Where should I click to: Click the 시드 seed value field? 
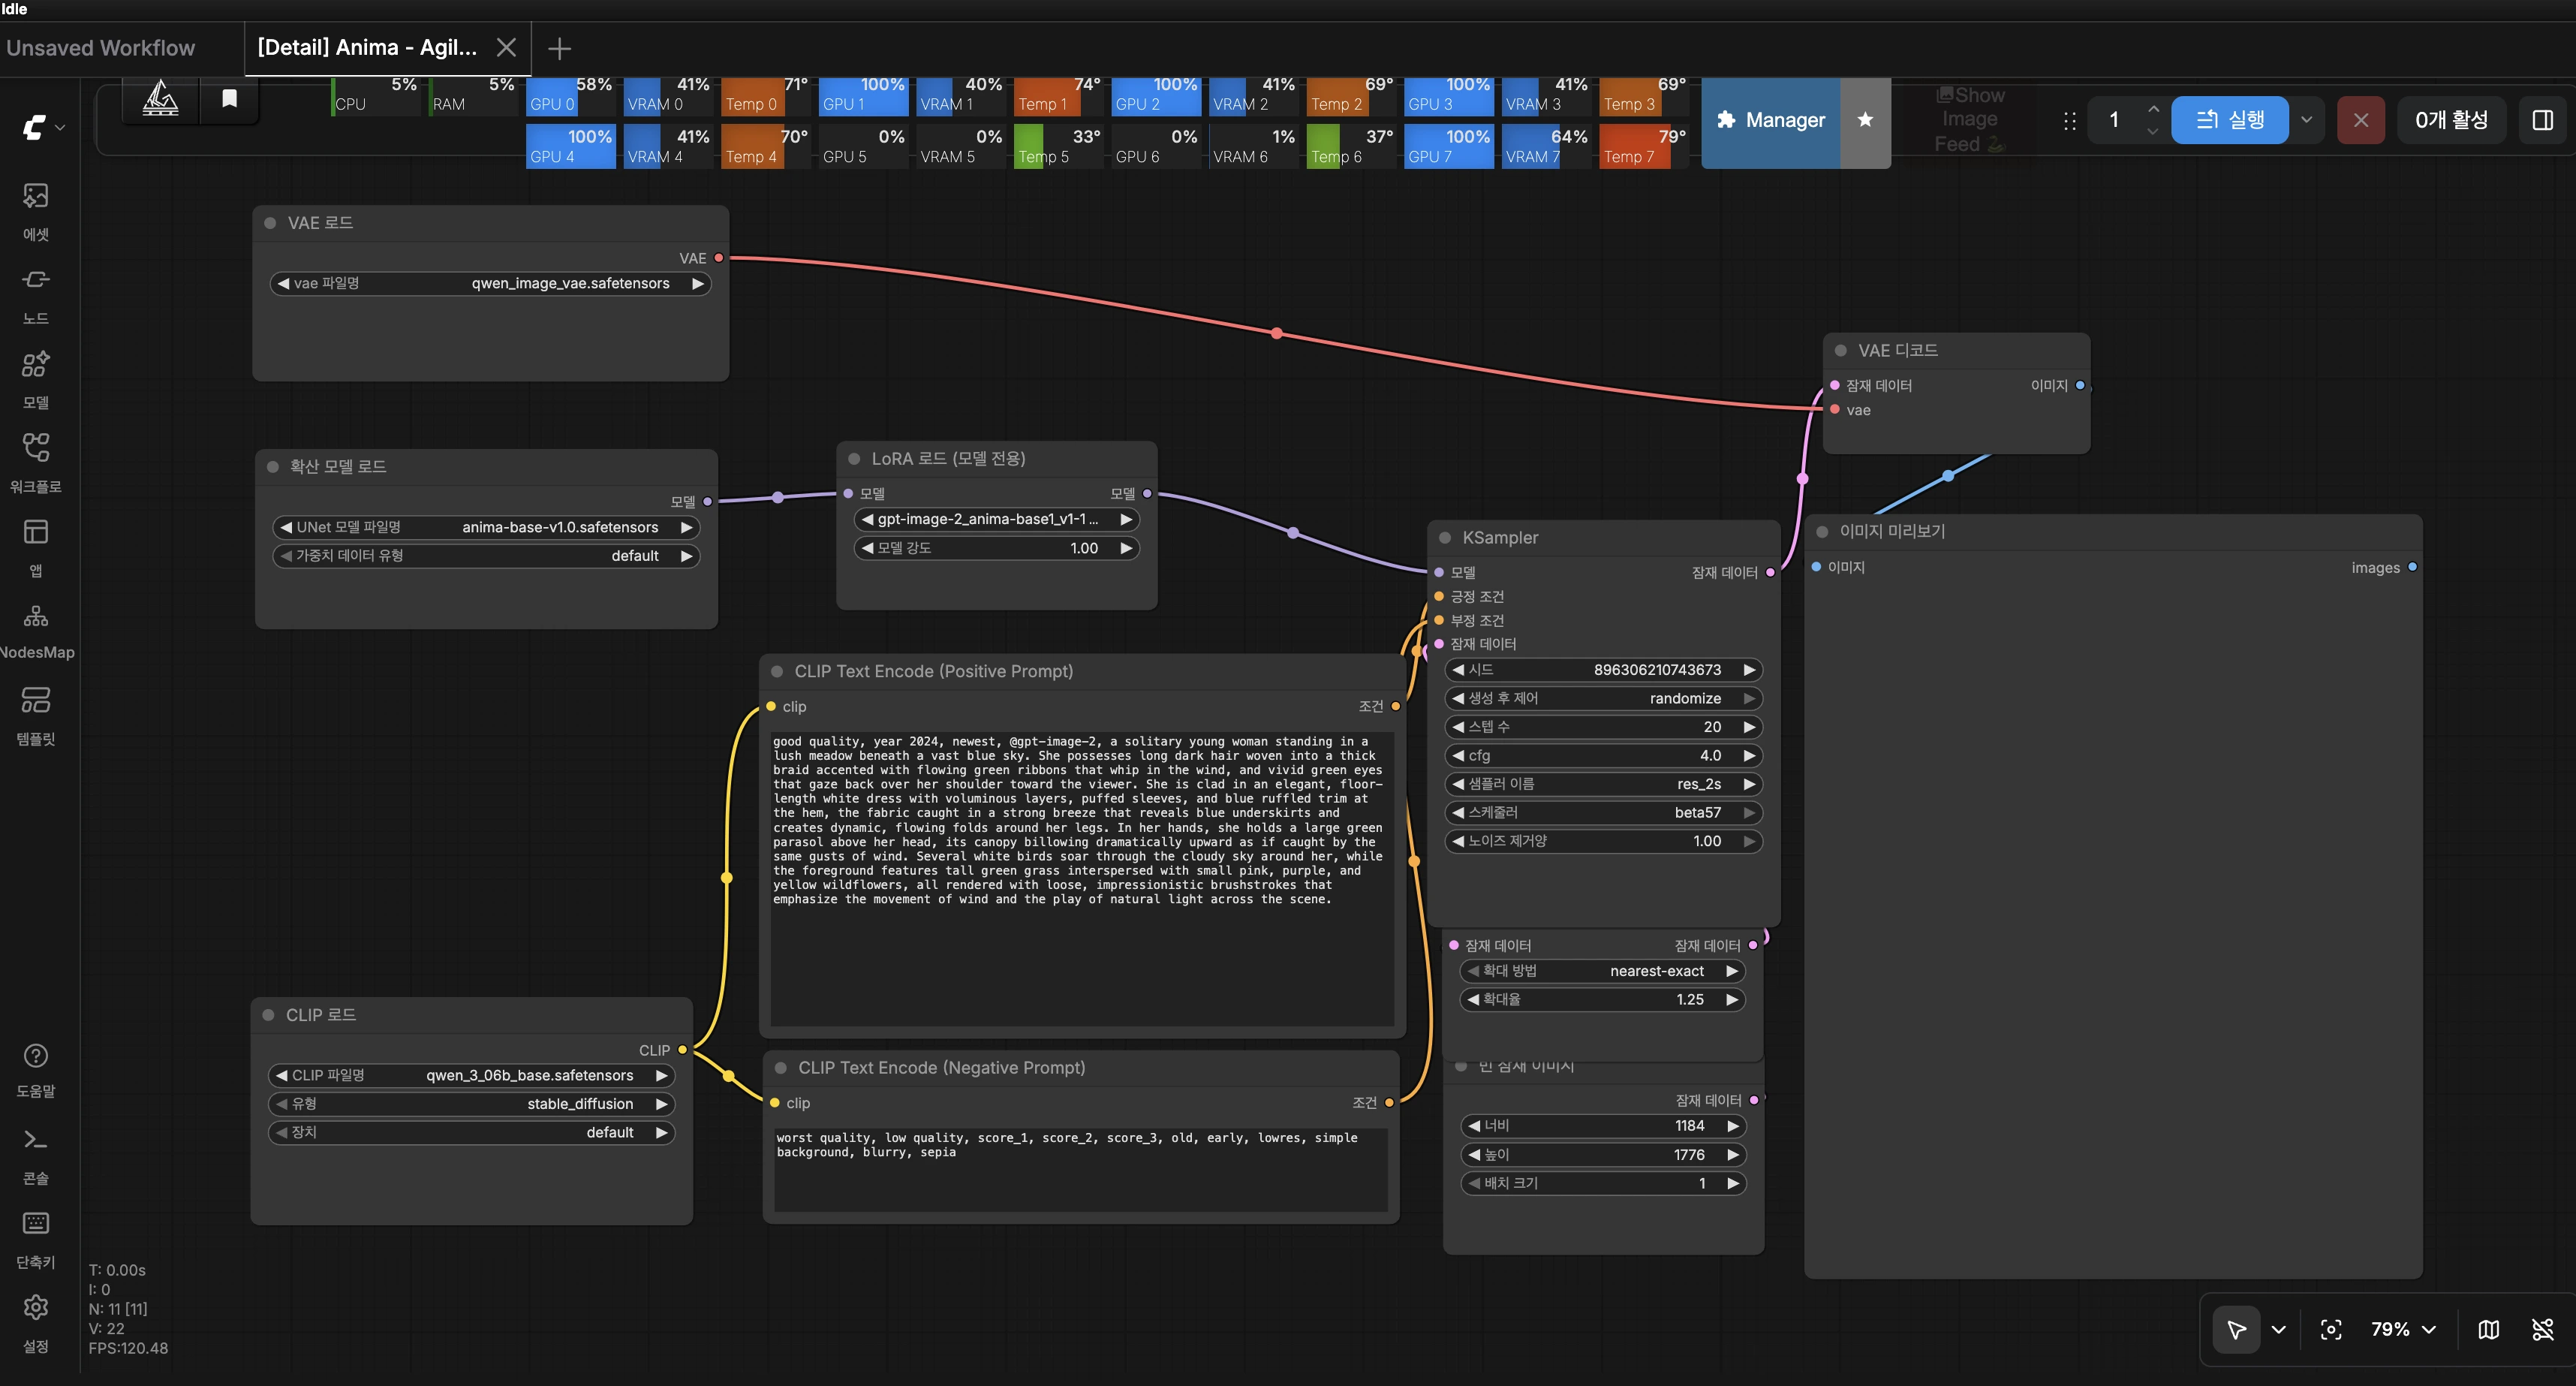tap(1603, 670)
